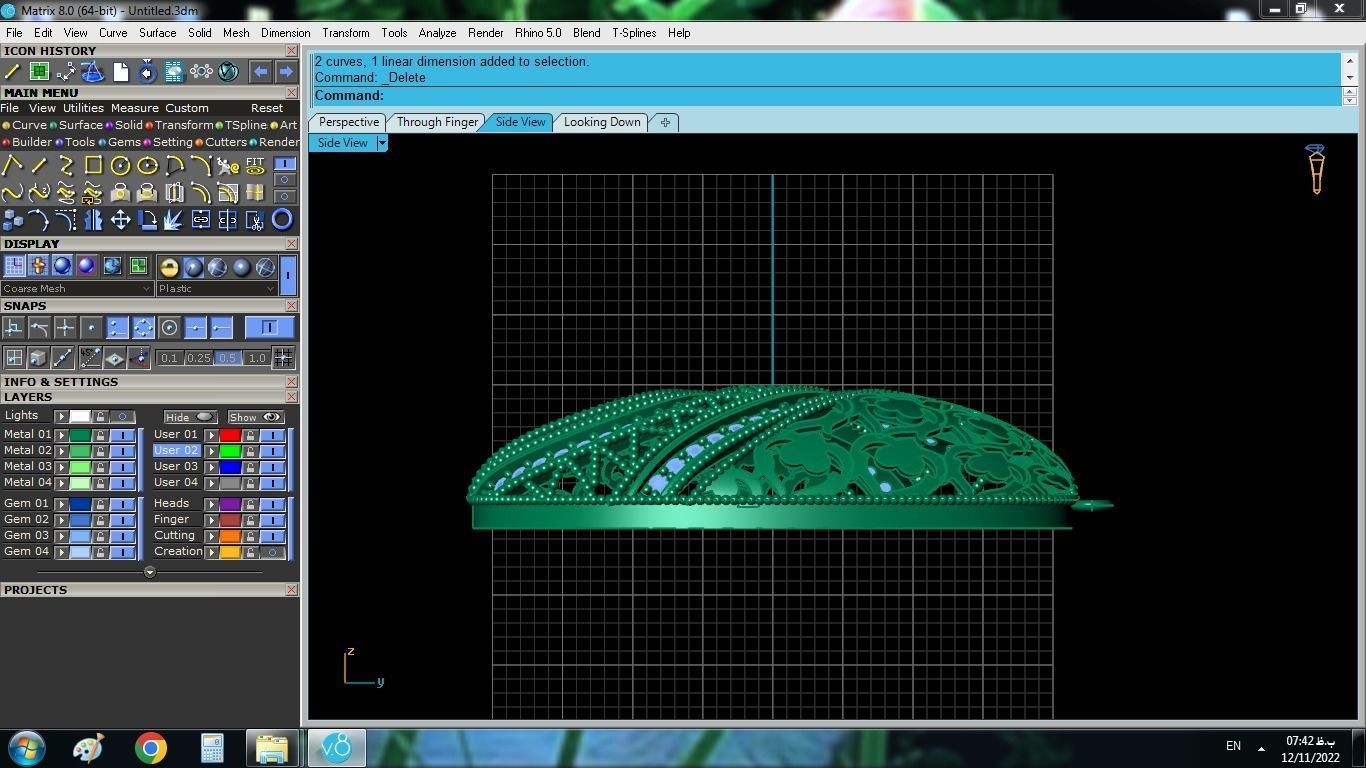Toggle visibility of the Creation layer
Viewport: 1366px width, 768px height.
[272, 552]
